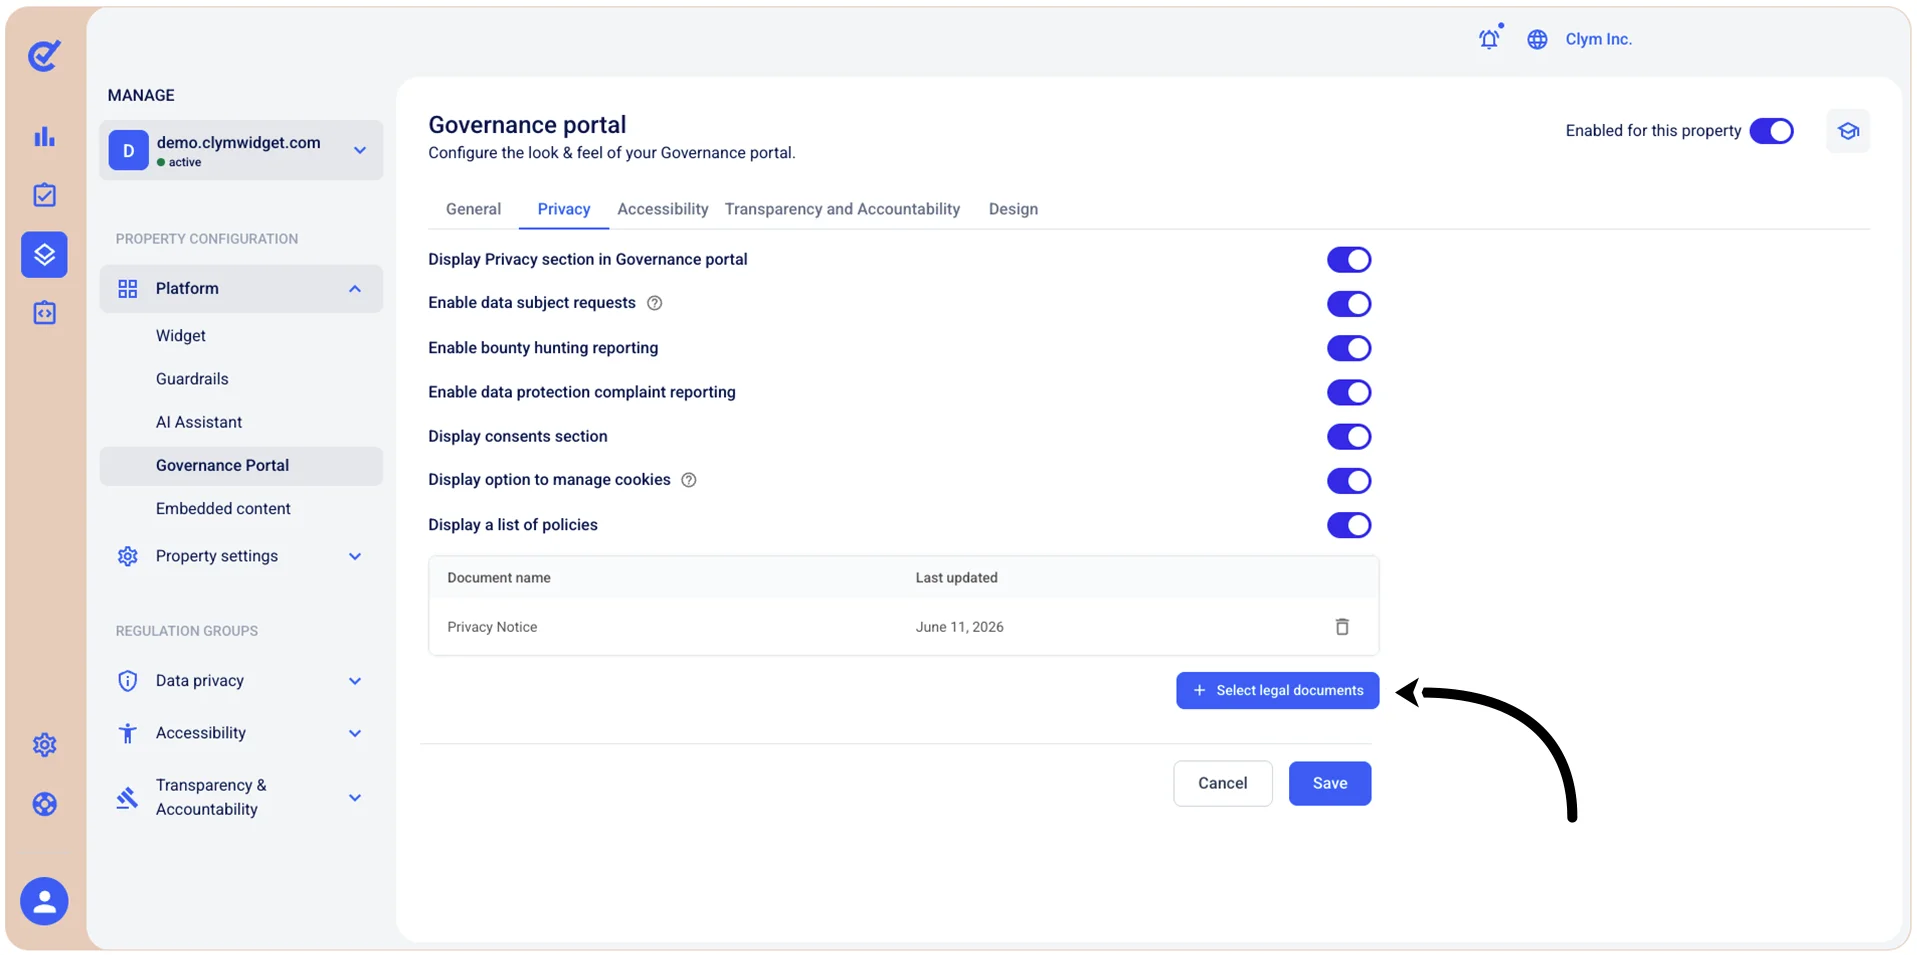Click the Clym logo icon
The width and height of the screenshot is (1917, 955).
pyautogui.click(x=44, y=55)
